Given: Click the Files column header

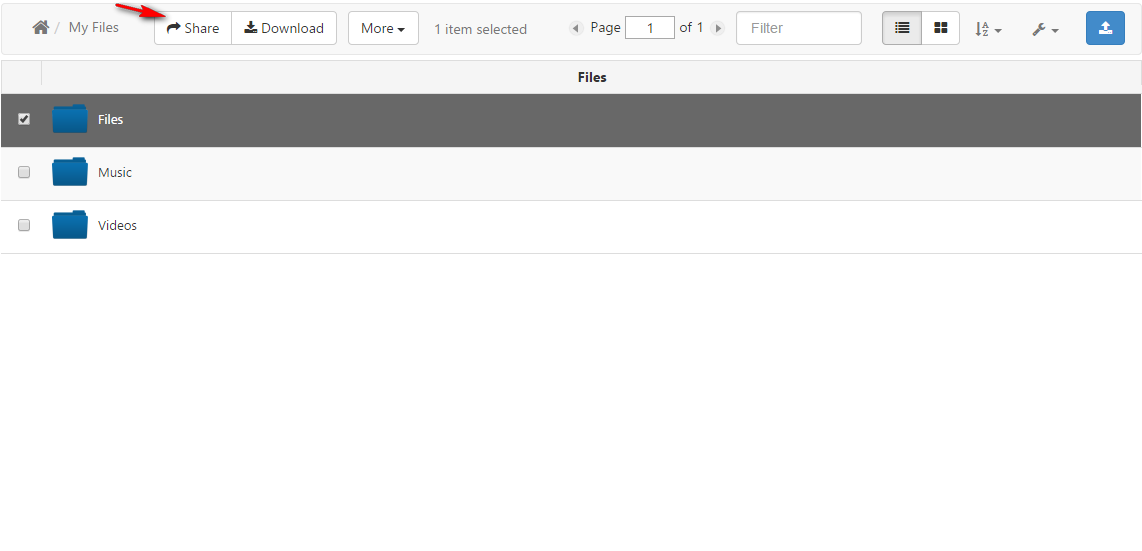Looking at the screenshot, I should point(591,77).
